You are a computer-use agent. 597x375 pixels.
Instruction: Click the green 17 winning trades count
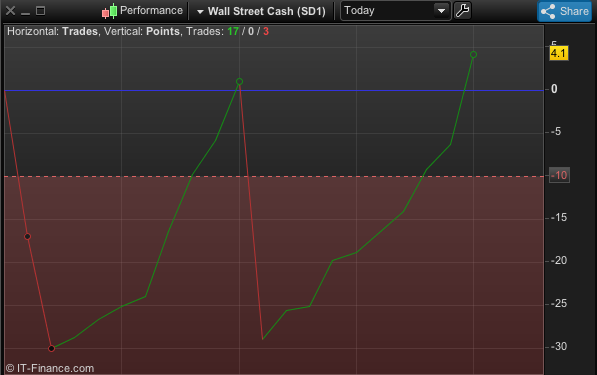coord(233,31)
